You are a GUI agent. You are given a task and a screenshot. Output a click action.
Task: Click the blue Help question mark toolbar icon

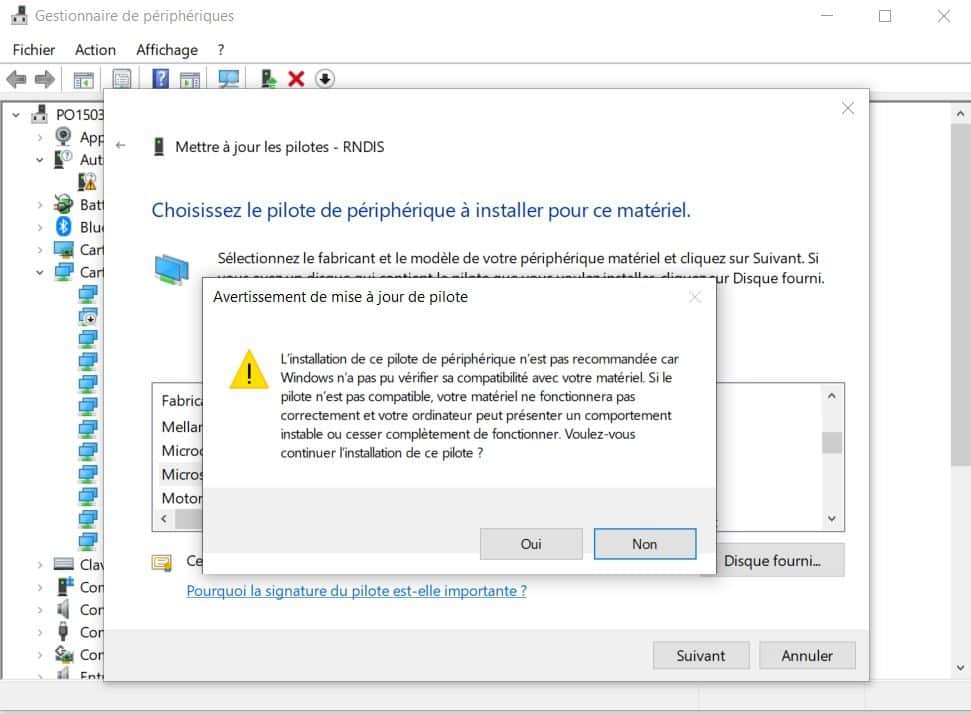point(160,79)
